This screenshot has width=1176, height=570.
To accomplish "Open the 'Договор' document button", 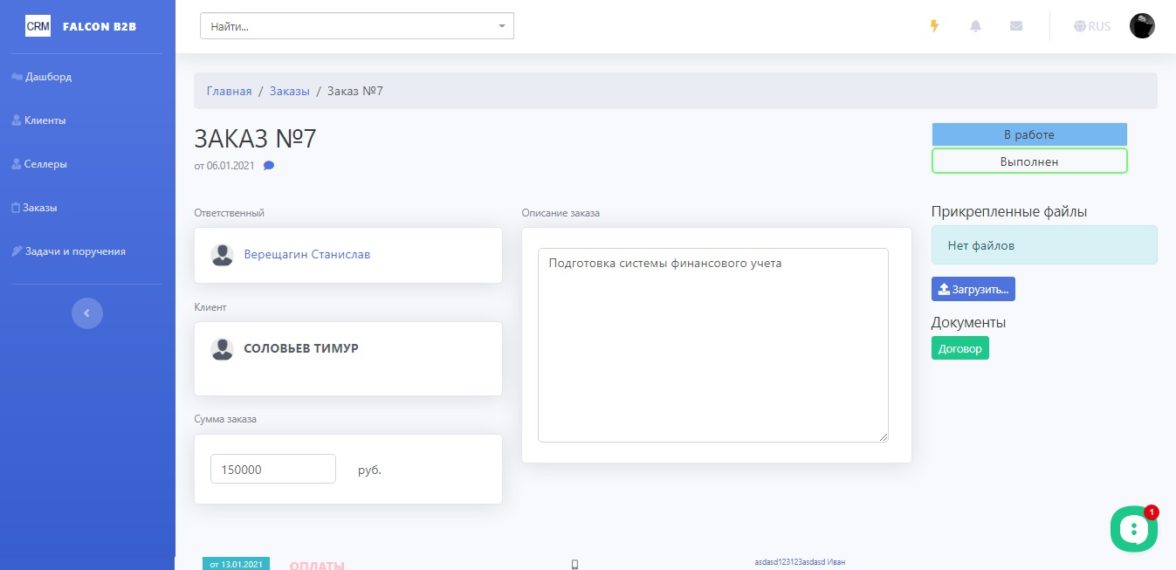I will click(x=960, y=348).
